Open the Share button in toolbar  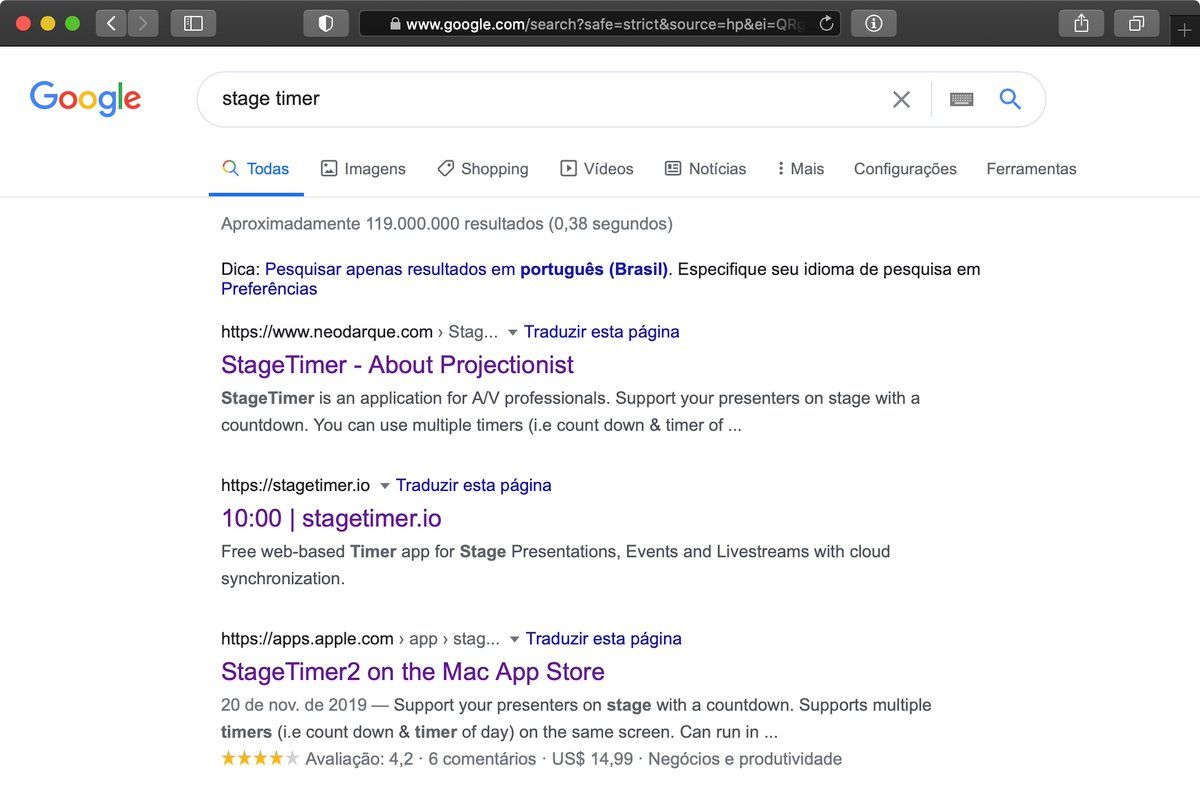tap(1081, 23)
